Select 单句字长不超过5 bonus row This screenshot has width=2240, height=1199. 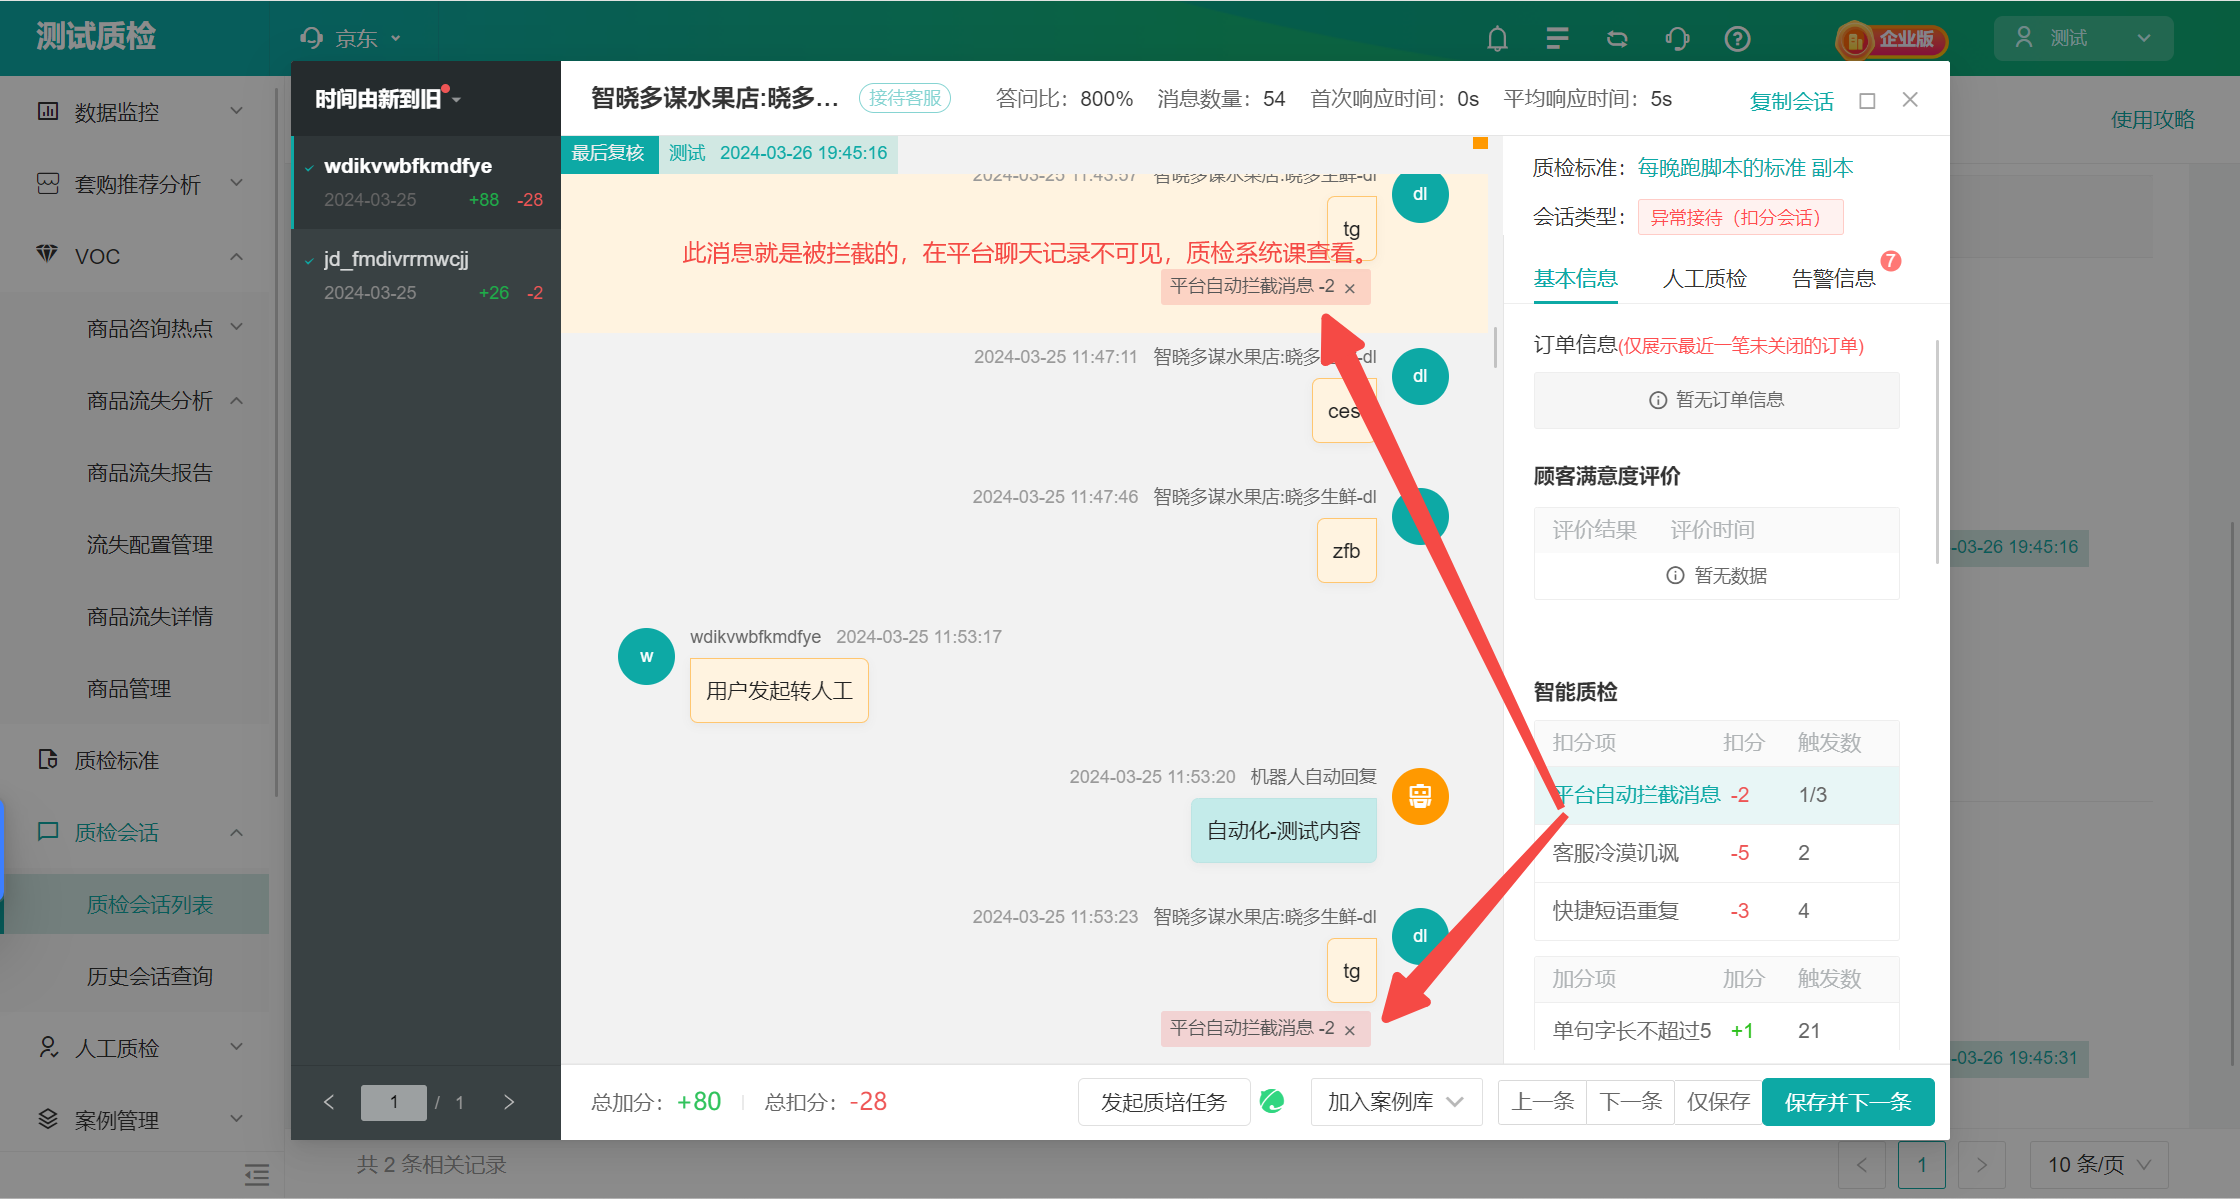1716,1031
